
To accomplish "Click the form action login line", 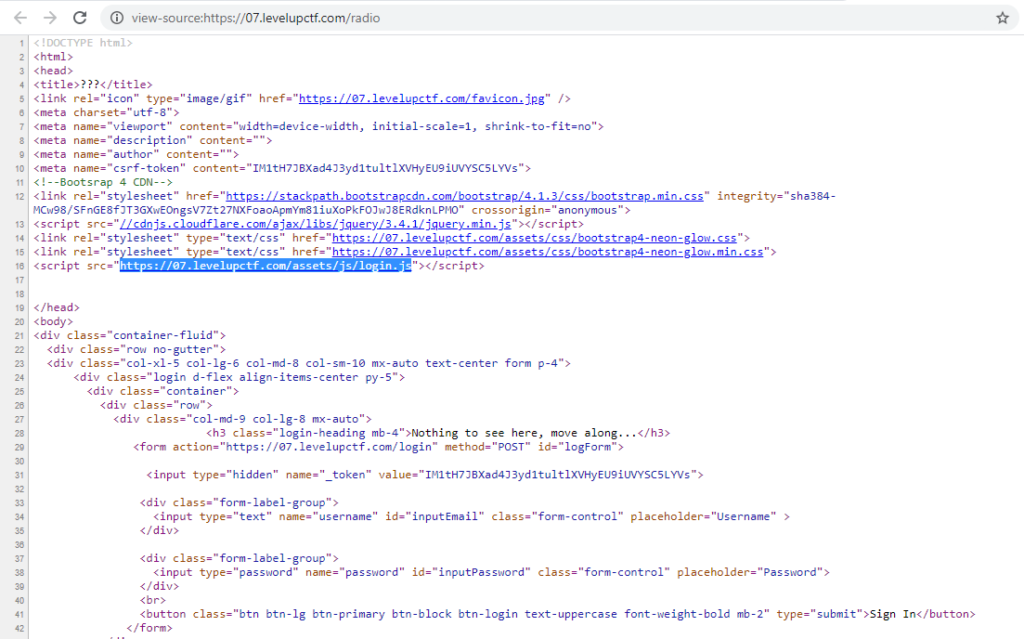I will click(x=379, y=447).
